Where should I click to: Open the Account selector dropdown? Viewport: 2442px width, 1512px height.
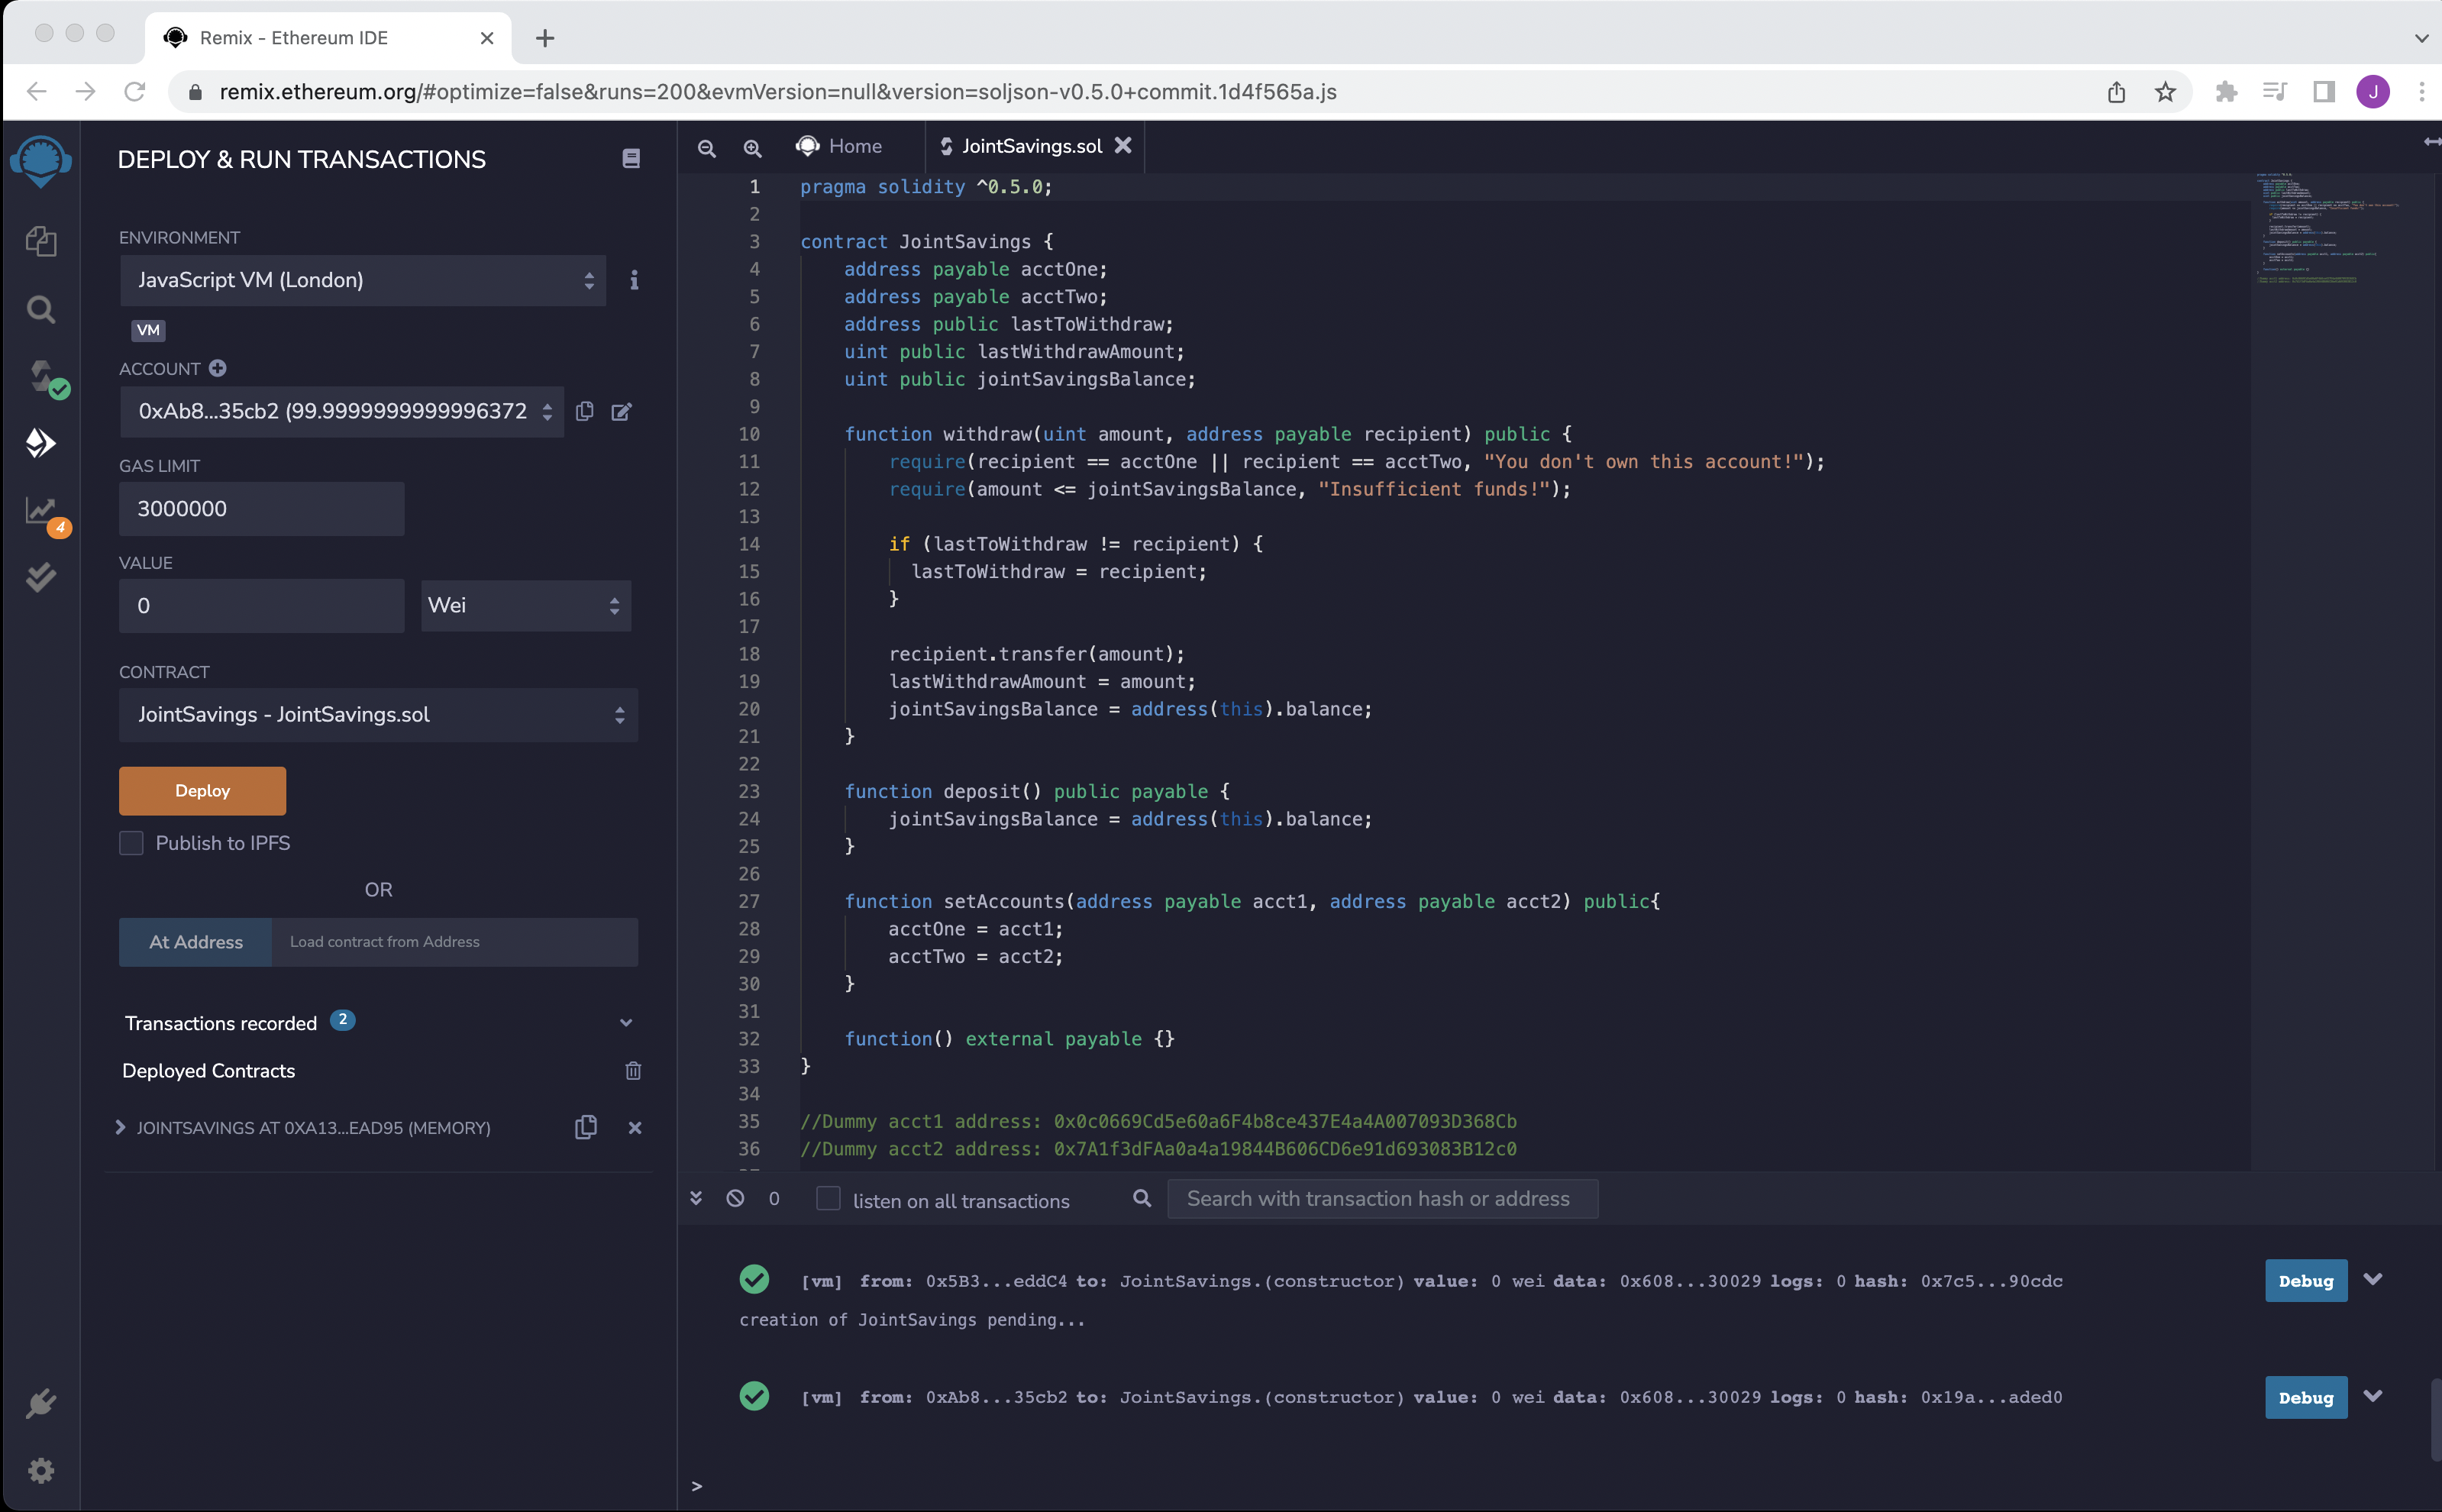point(342,411)
